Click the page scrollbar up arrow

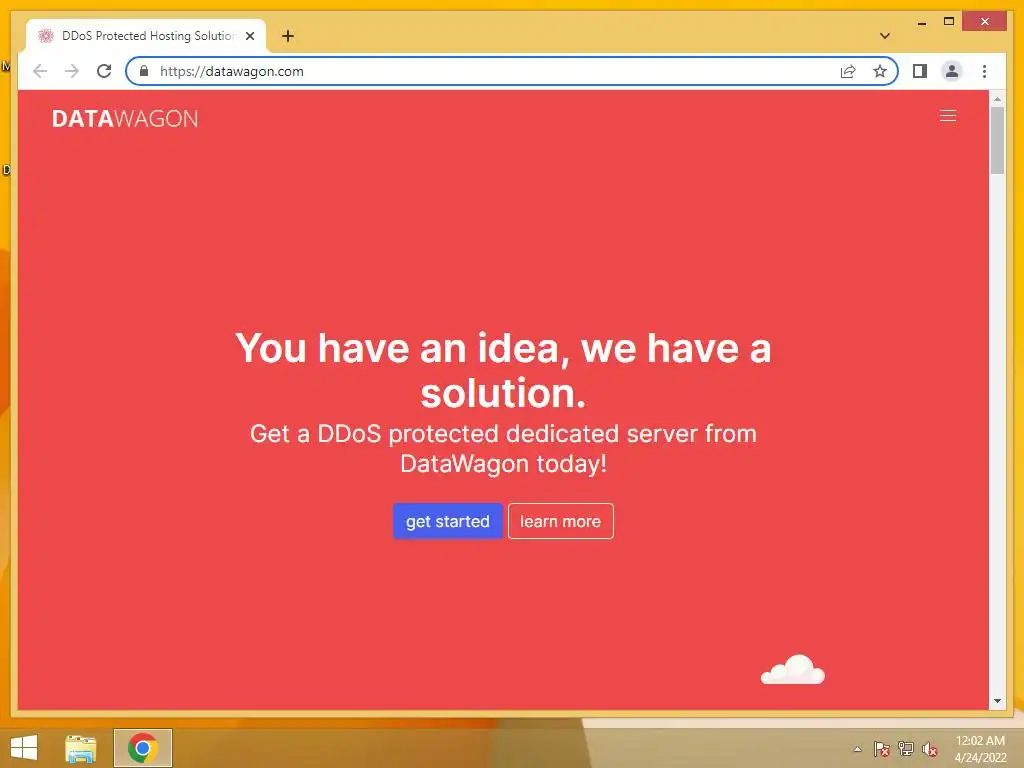tap(997, 99)
